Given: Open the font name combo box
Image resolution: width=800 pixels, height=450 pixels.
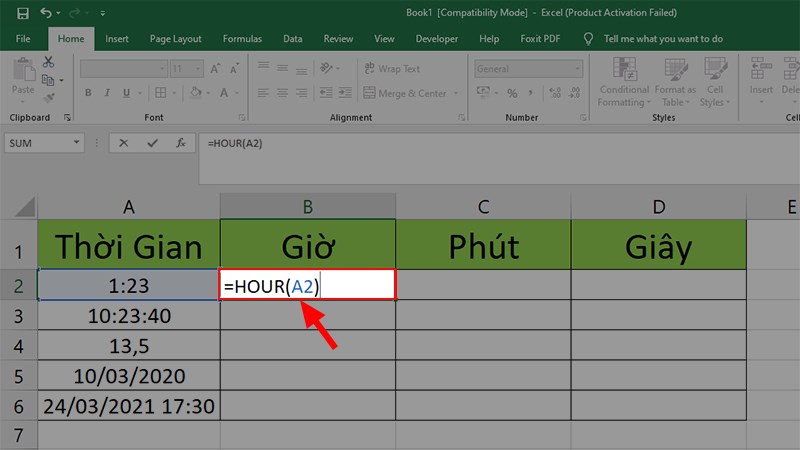Looking at the screenshot, I should [123, 68].
